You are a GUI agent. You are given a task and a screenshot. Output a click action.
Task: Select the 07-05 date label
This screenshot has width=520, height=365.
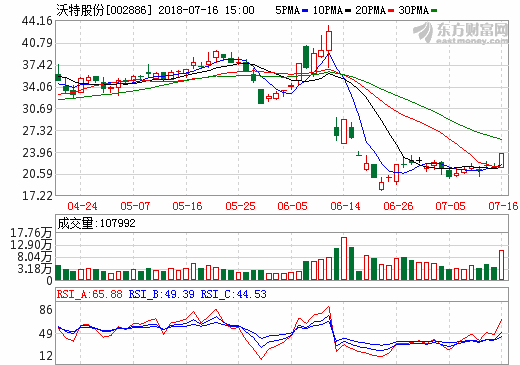pos(450,206)
